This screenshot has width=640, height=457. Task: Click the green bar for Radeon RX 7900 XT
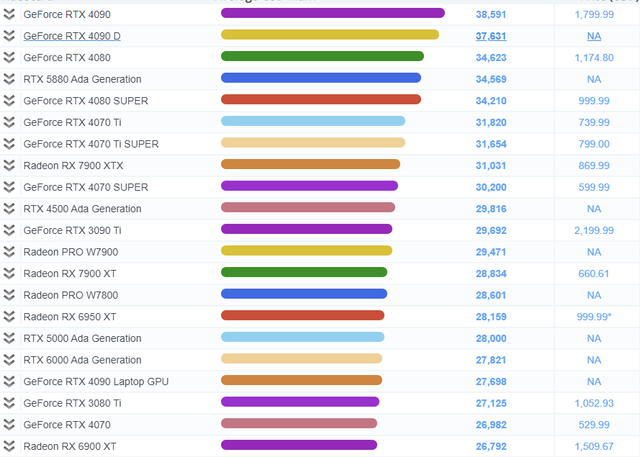303,272
